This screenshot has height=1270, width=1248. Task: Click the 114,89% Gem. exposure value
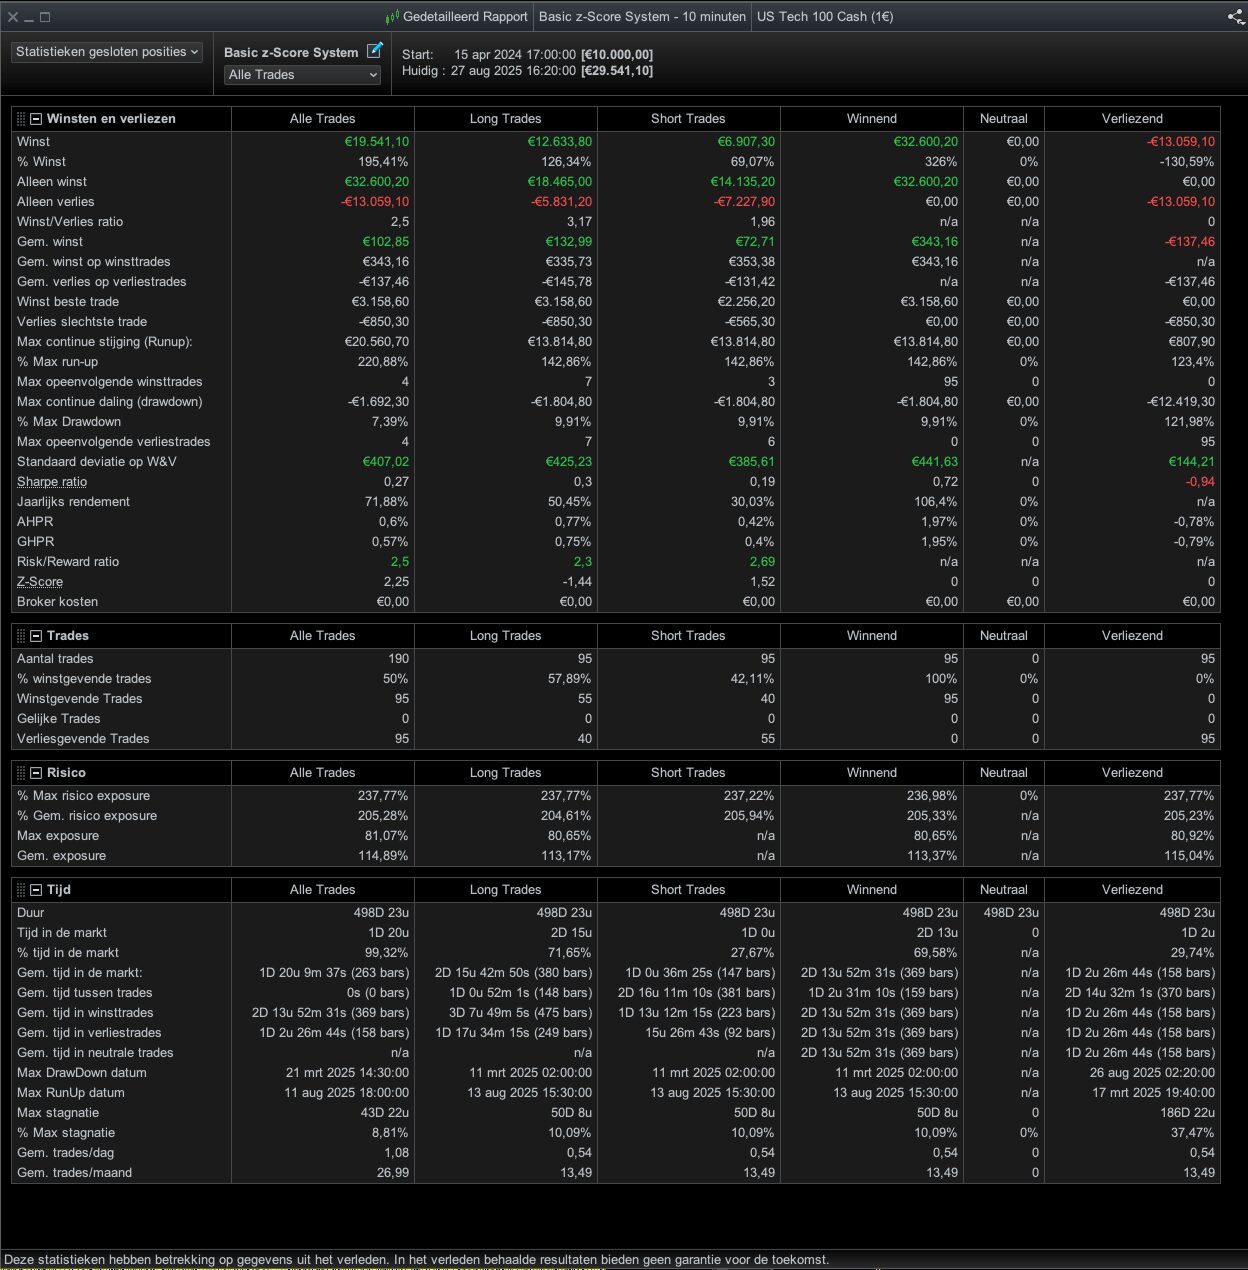coord(384,856)
